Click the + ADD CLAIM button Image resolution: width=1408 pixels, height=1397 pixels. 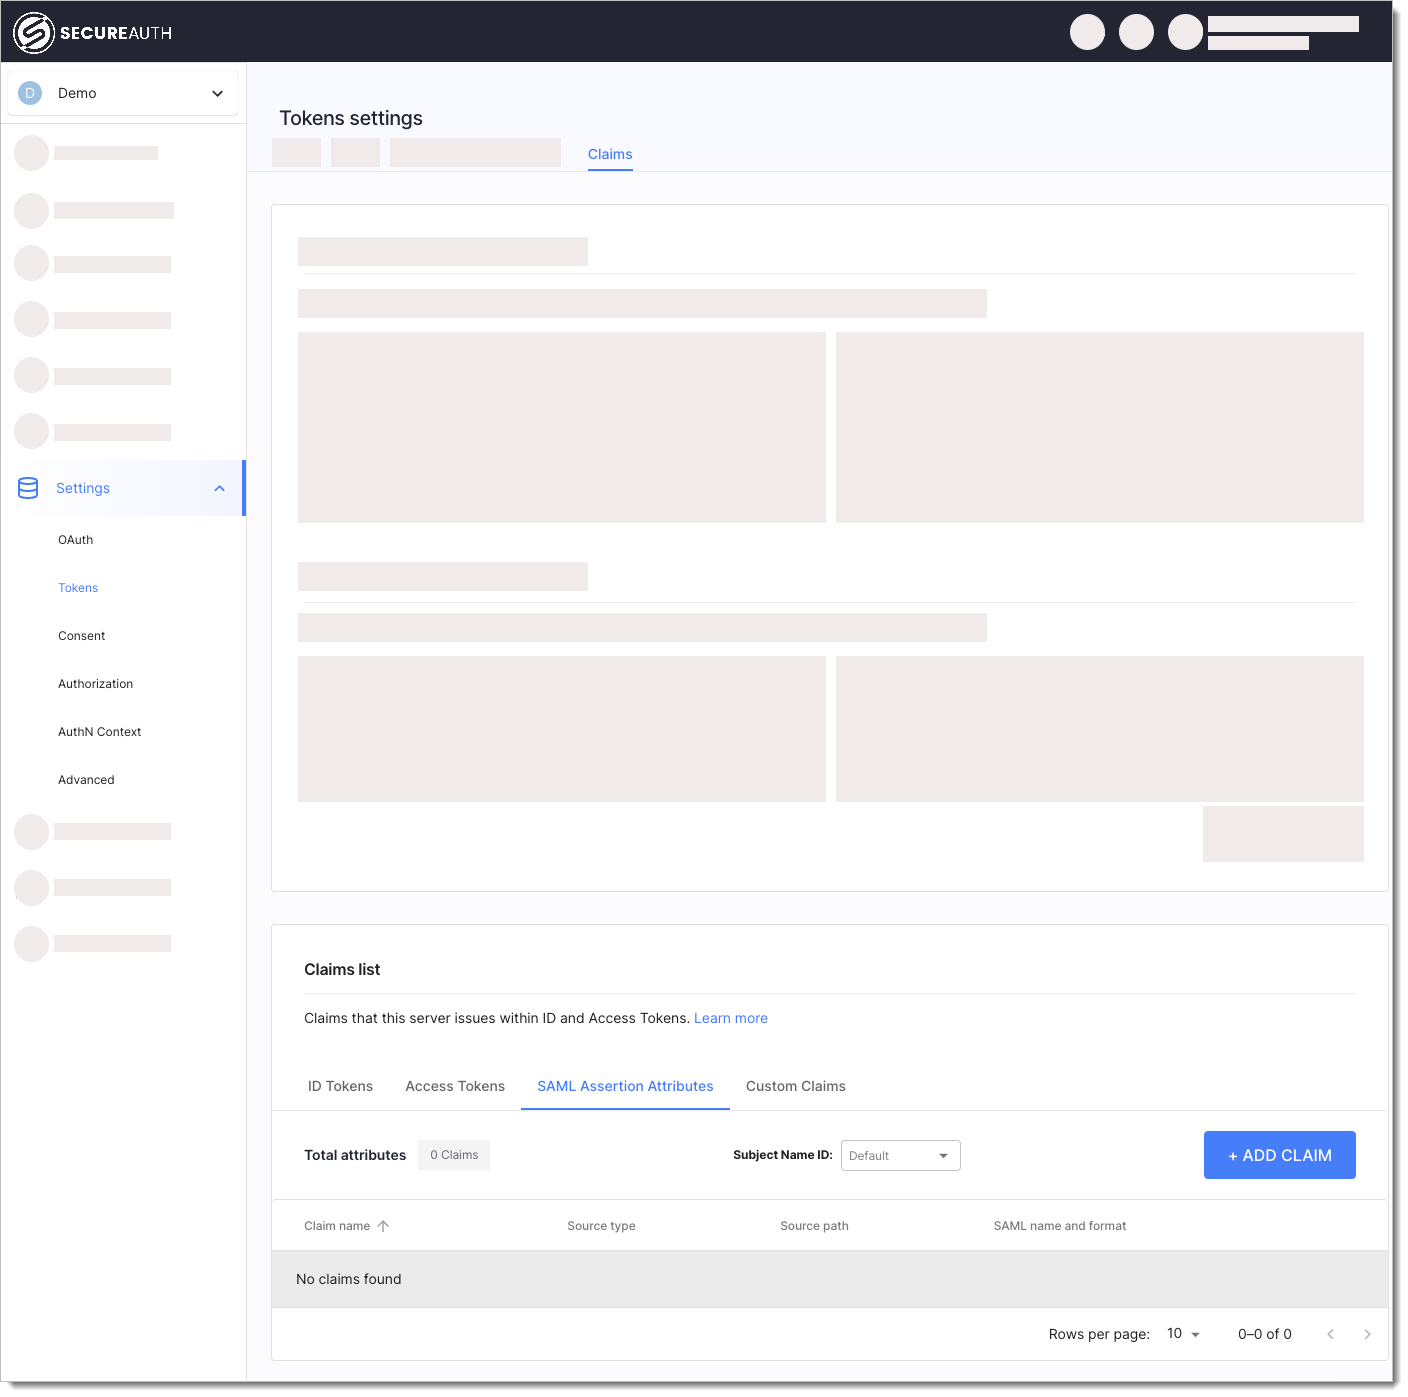(1280, 1155)
